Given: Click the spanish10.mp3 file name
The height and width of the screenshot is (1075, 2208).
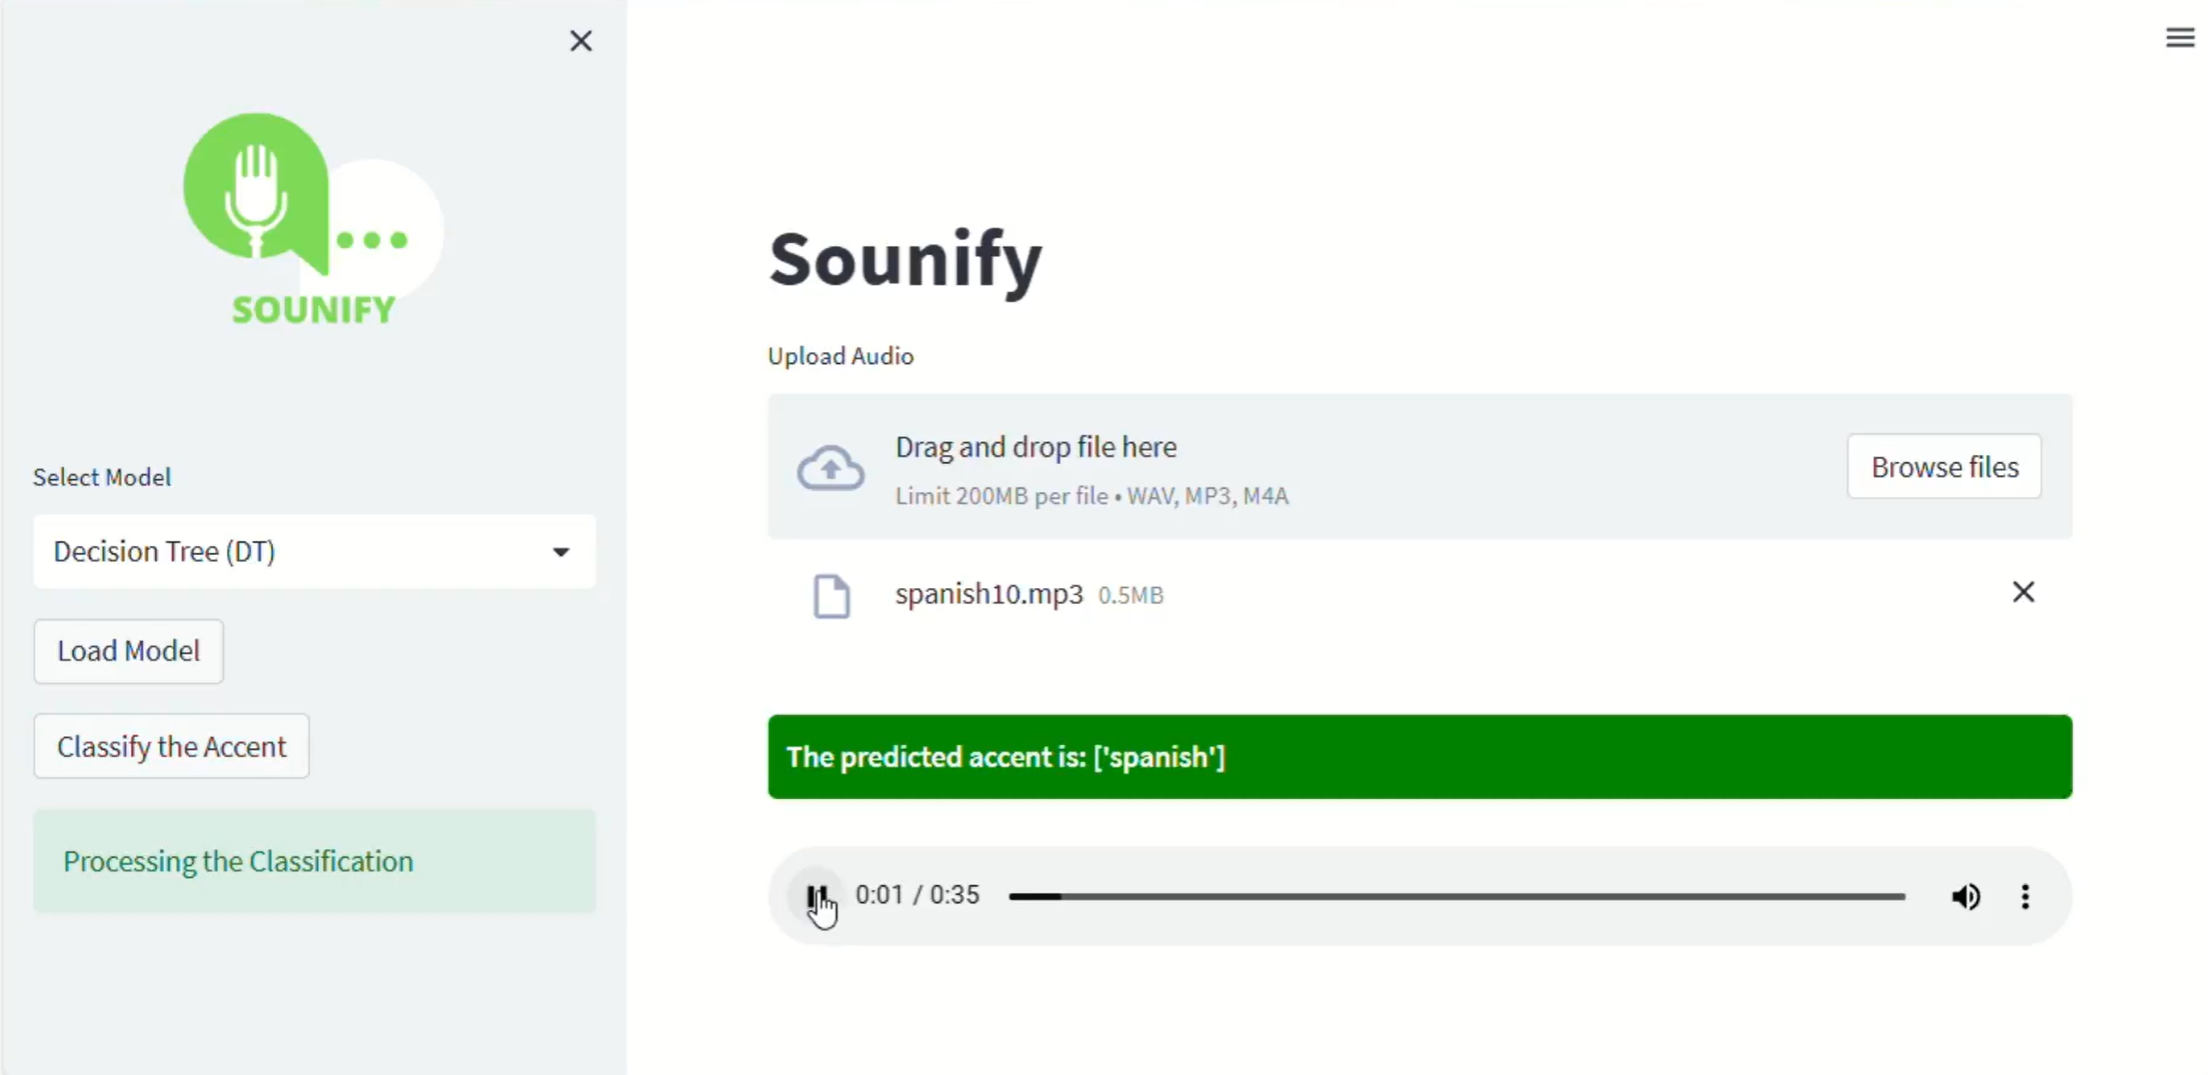Looking at the screenshot, I should point(988,594).
